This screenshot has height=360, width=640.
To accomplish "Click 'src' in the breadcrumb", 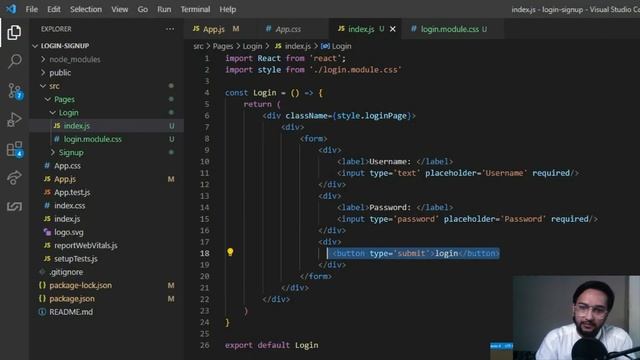I will 198,46.
